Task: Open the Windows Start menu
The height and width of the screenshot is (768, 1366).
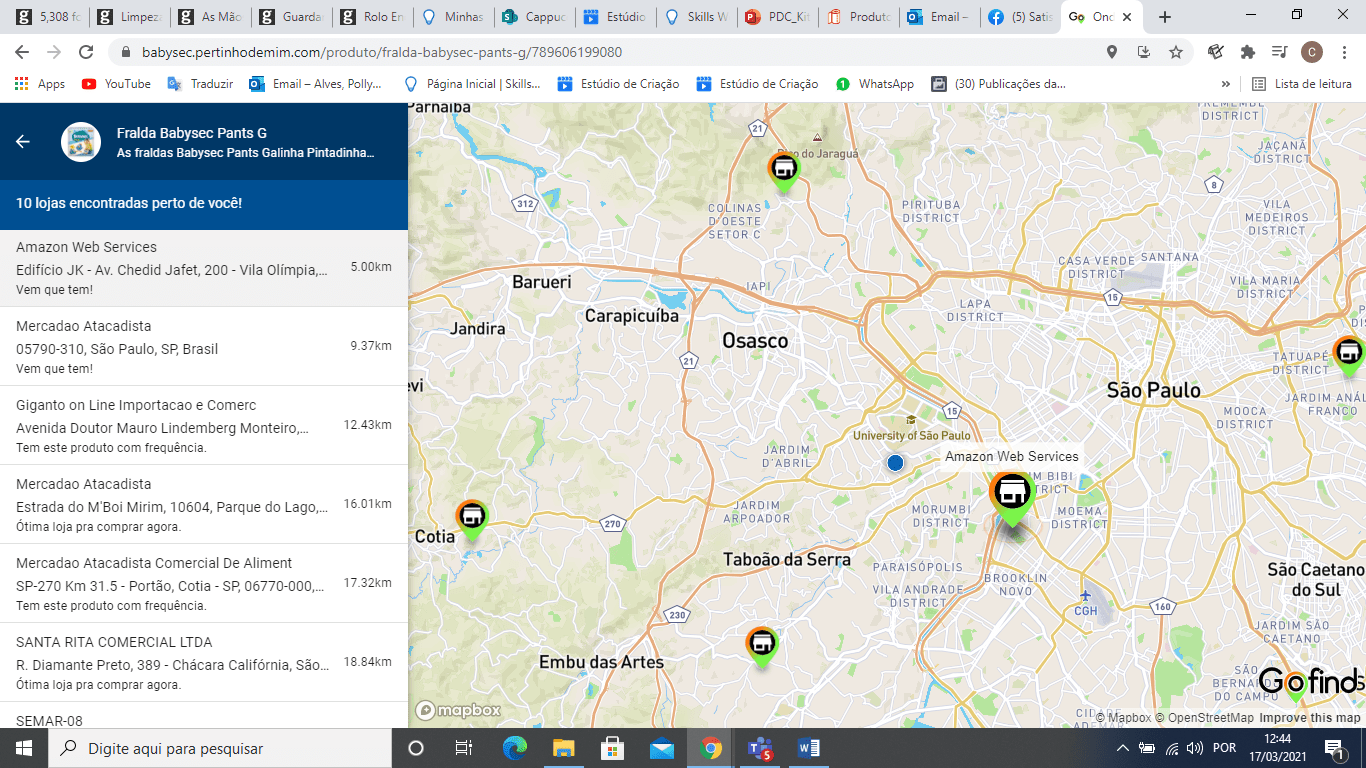Action: point(23,748)
